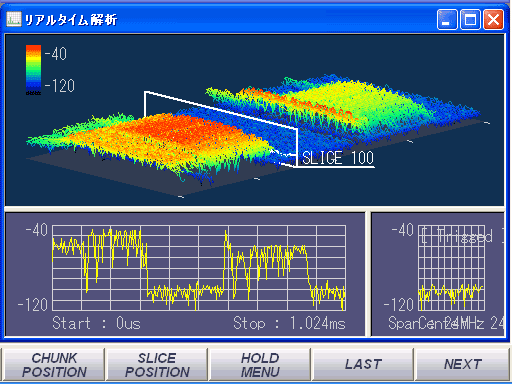
Task: Close the real-time analysis window
Action: pyautogui.click(x=493, y=20)
